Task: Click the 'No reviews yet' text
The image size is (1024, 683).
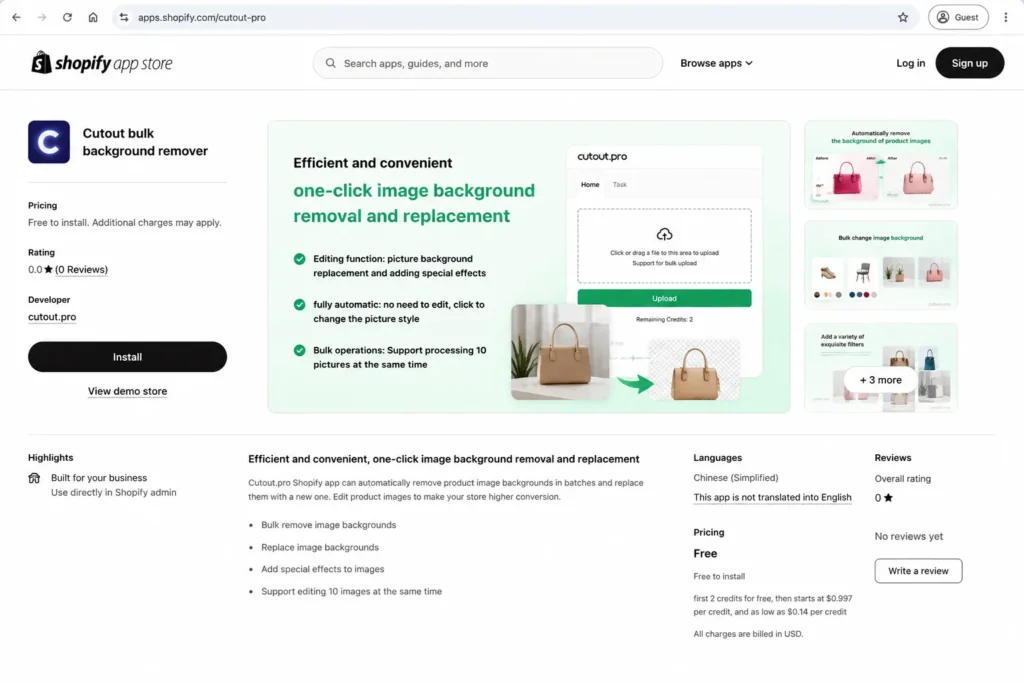Action: point(908,536)
